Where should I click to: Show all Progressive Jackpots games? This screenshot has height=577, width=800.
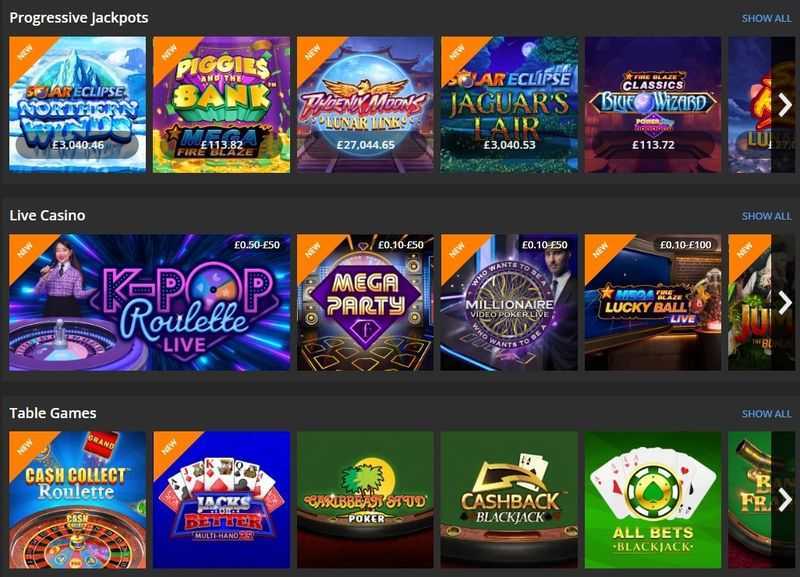(766, 18)
